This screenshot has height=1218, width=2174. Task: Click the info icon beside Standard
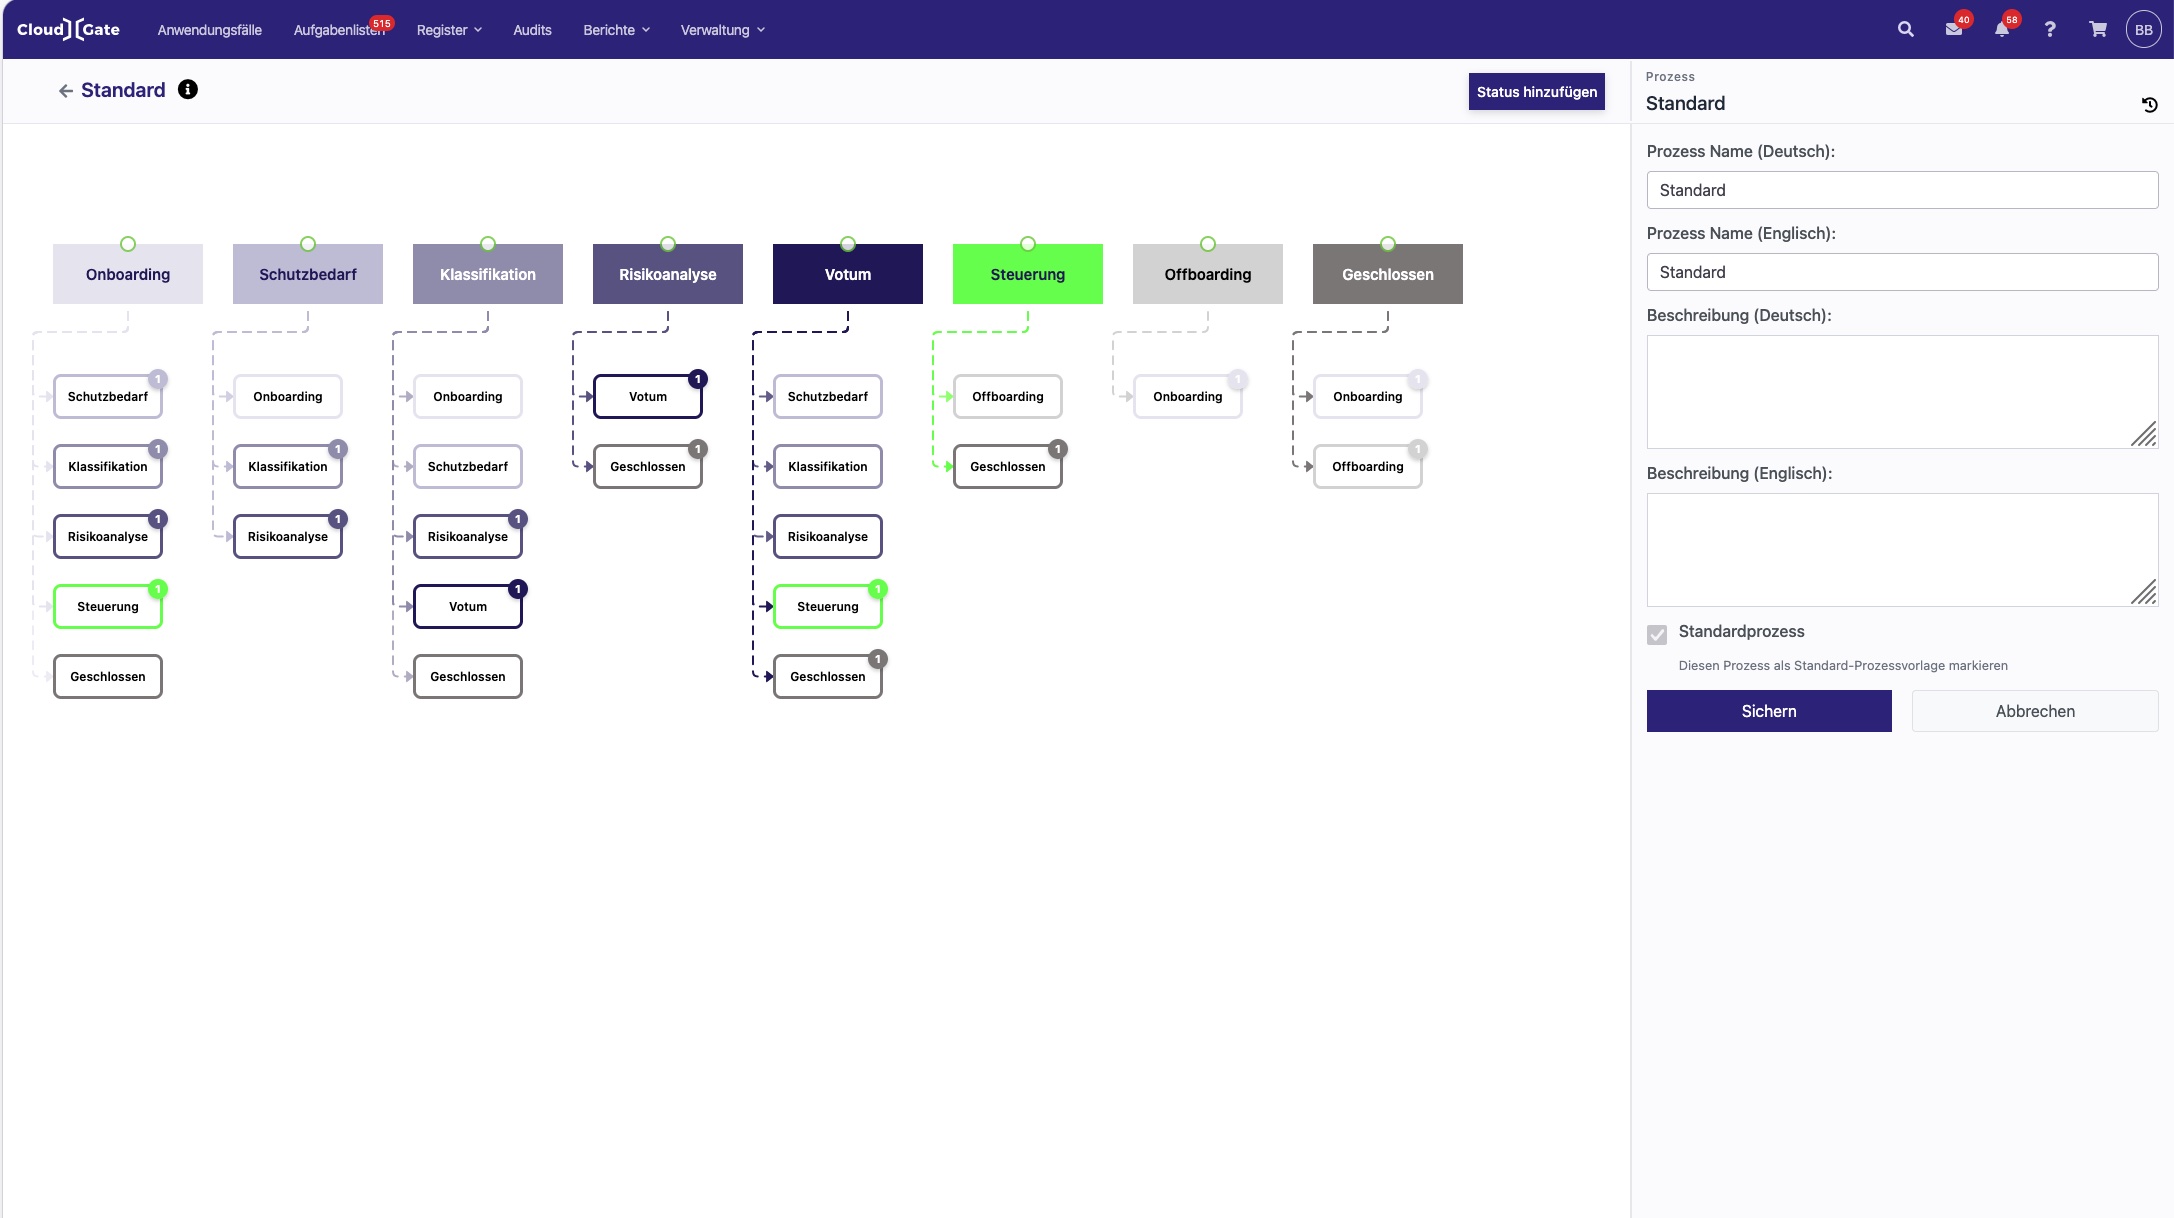pos(188,90)
